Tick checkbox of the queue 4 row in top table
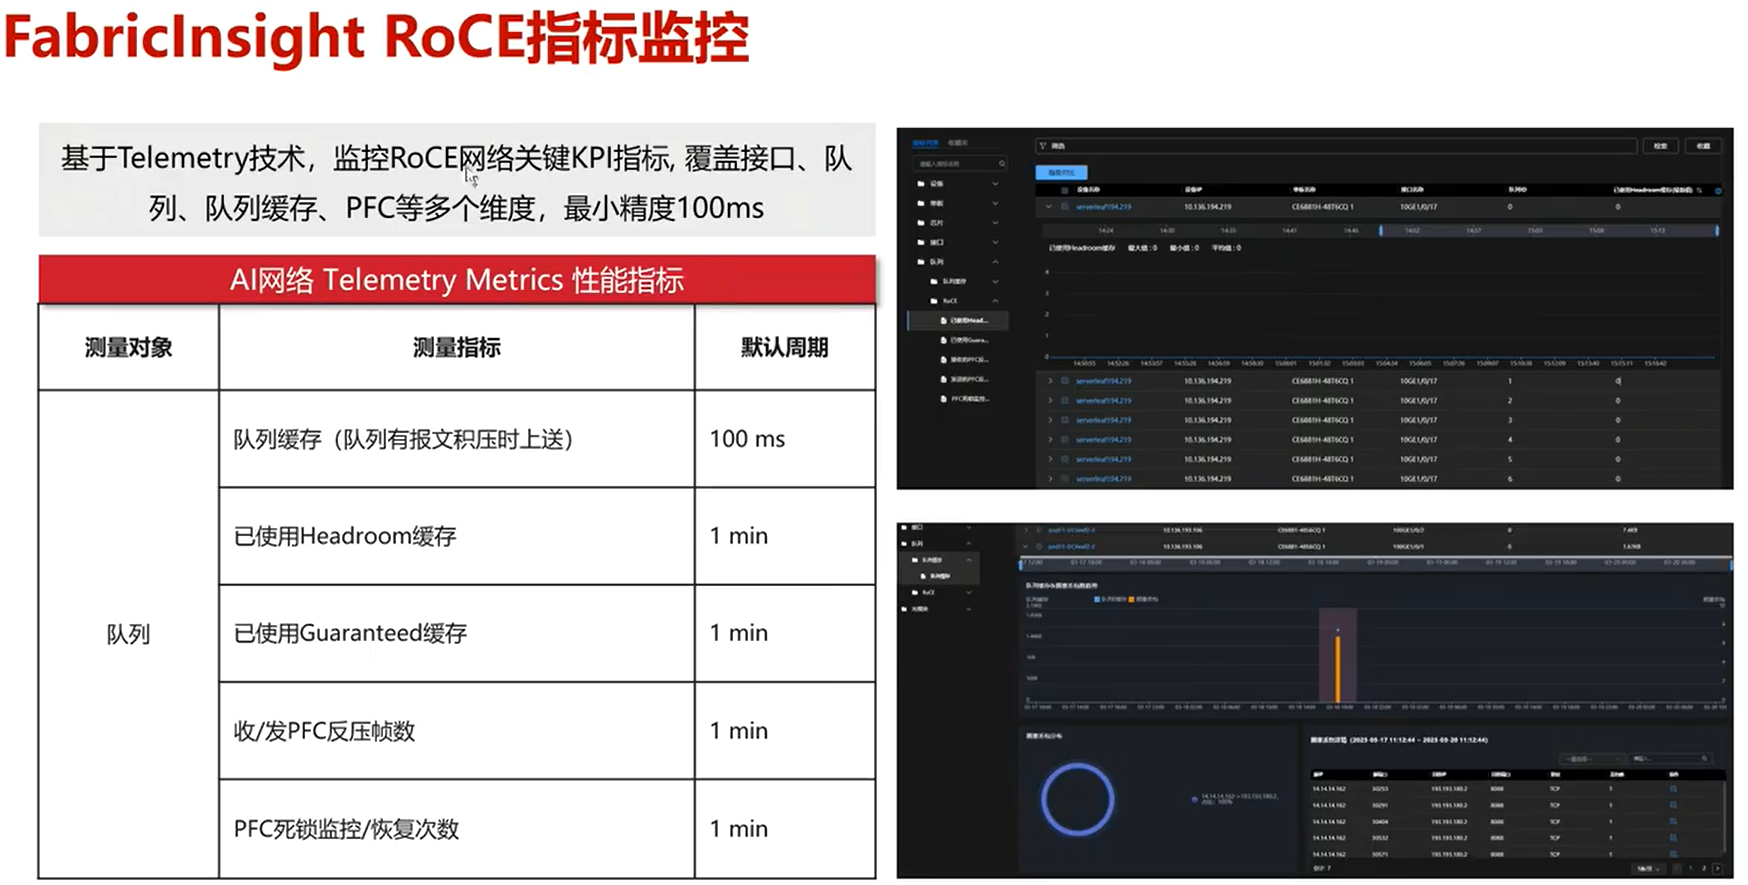1748x885 pixels. click(x=1064, y=440)
